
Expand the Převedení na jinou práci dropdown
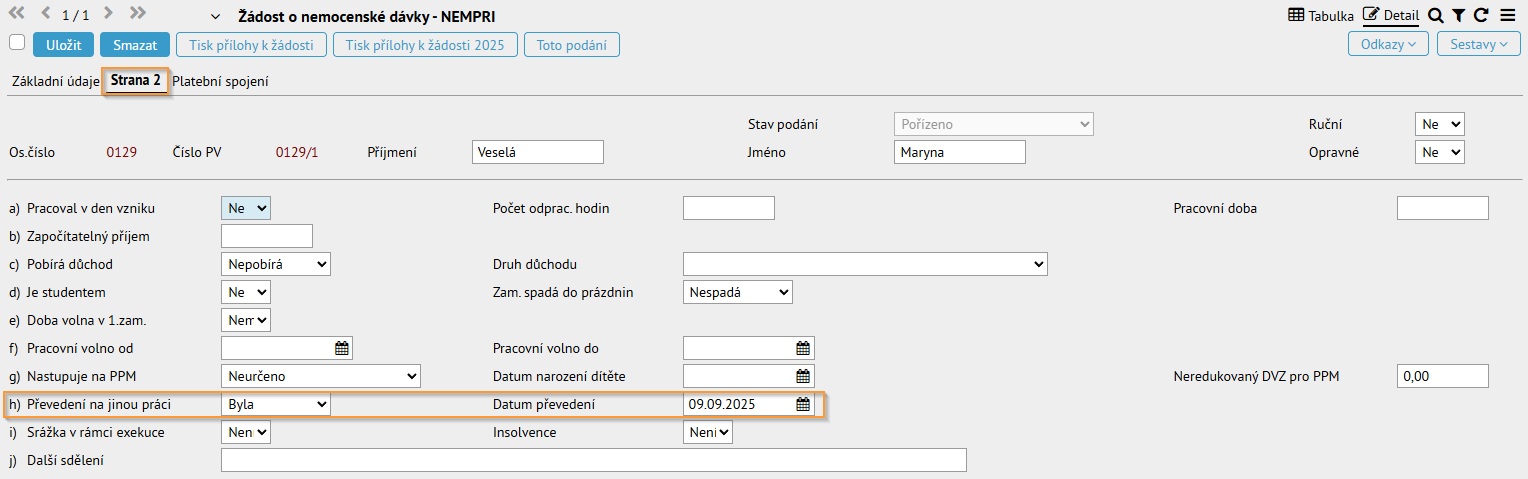(275, 404)
